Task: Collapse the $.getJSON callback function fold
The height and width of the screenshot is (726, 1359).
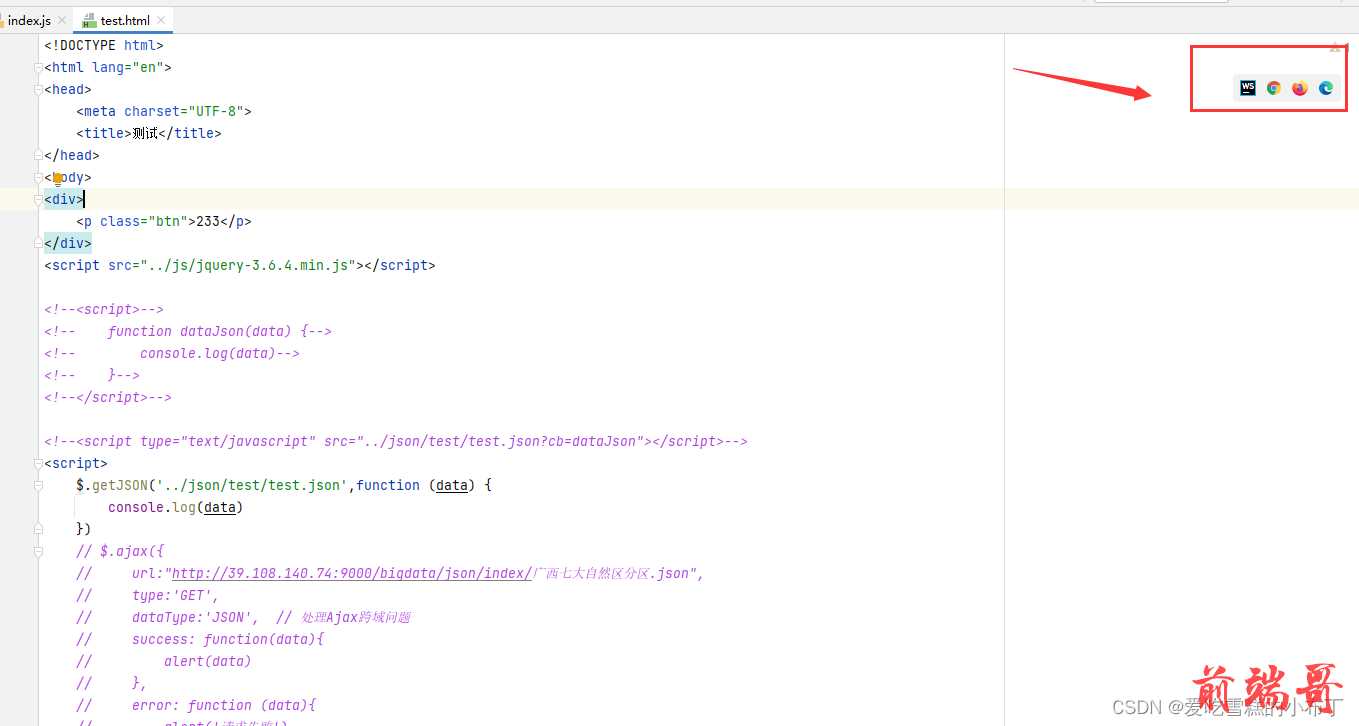Action: (38, 485)
